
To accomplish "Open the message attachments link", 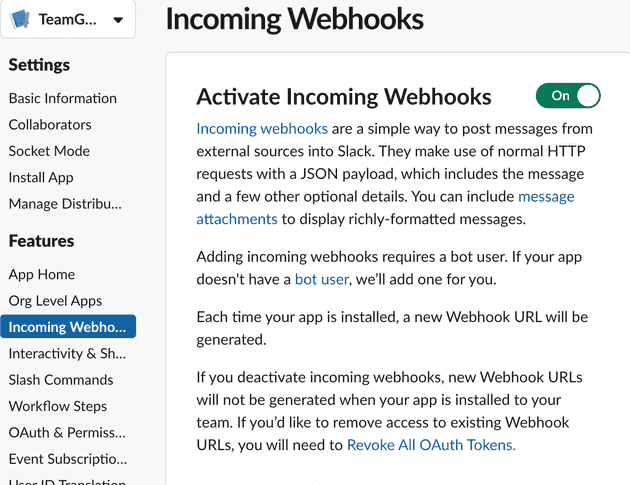I will click(546, 196).
